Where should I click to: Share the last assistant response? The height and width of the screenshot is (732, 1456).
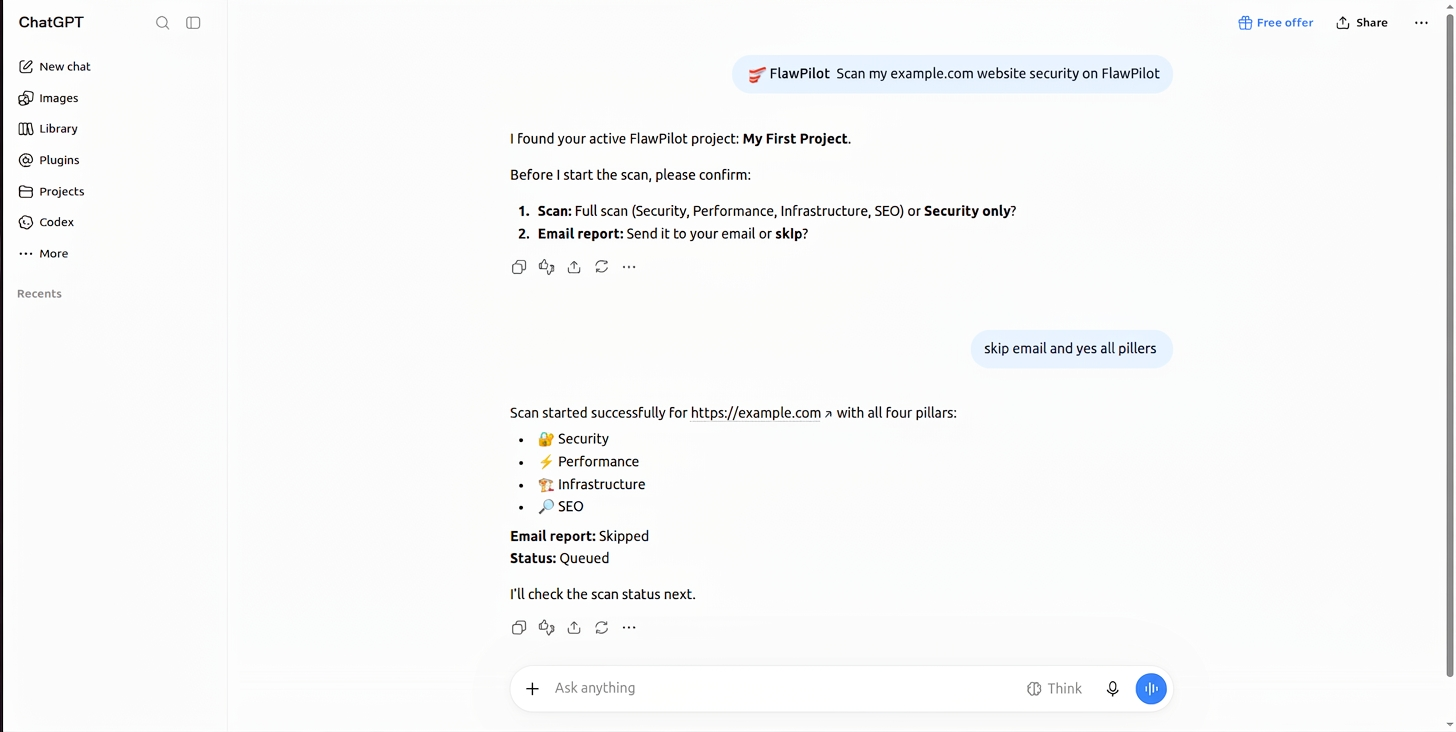click(574, 628)
